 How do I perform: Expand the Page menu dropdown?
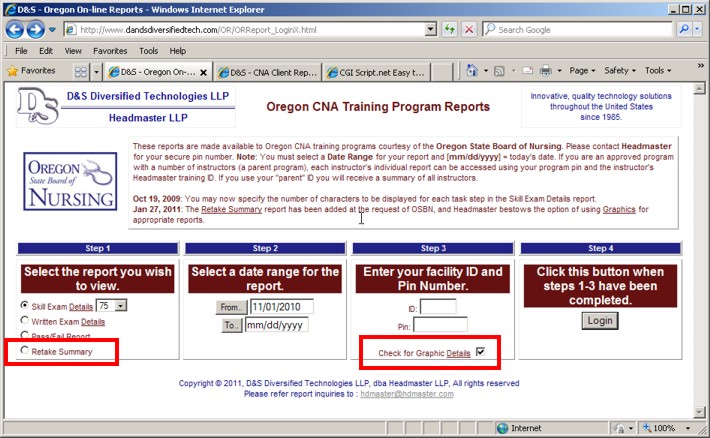click(x=582, y=71)
